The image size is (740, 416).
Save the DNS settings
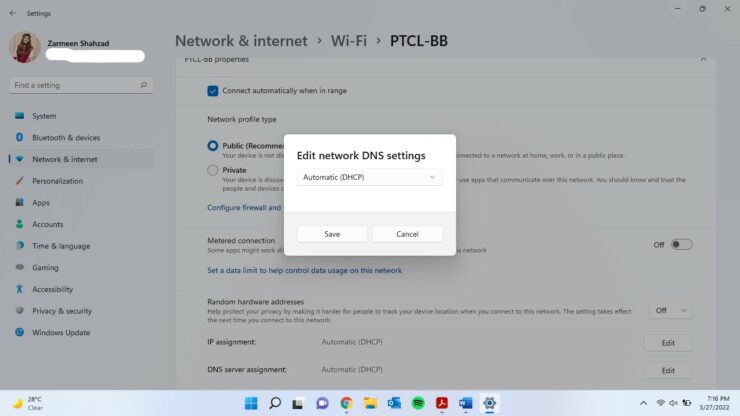pos(332,234)
